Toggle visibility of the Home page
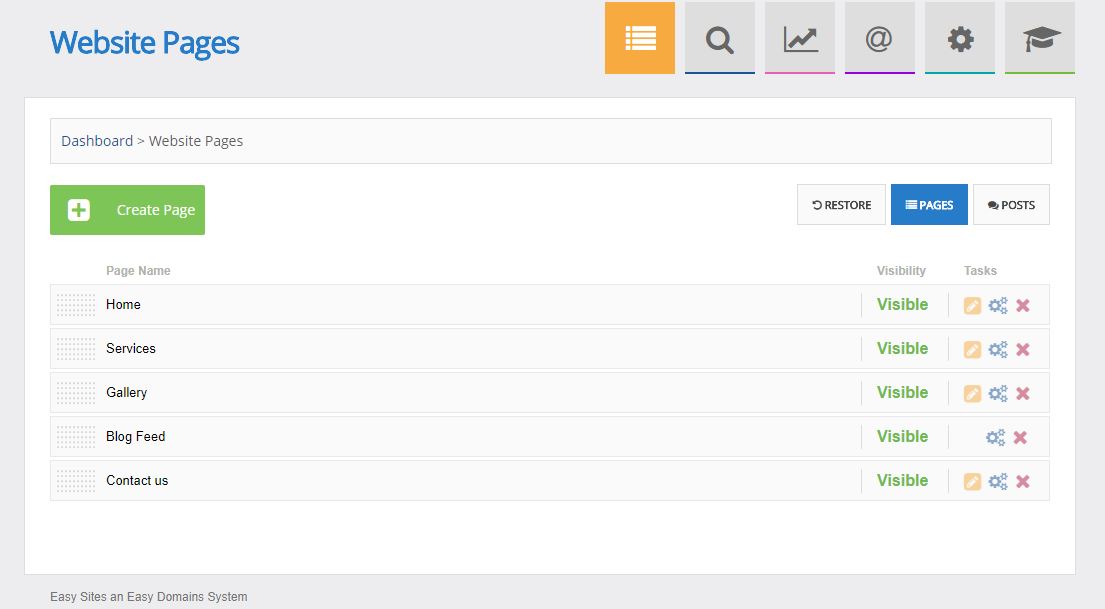The height and width of the screenshot is (609, 1105). pyautogui.click(x=902, y=305)
